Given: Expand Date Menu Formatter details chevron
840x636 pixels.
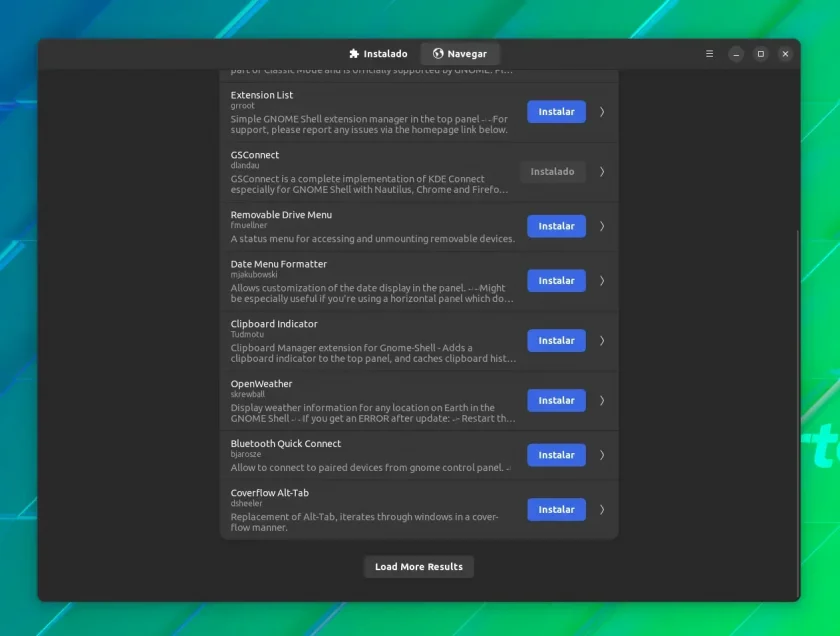Looking at the screenshot, I should tap(602, 281).
